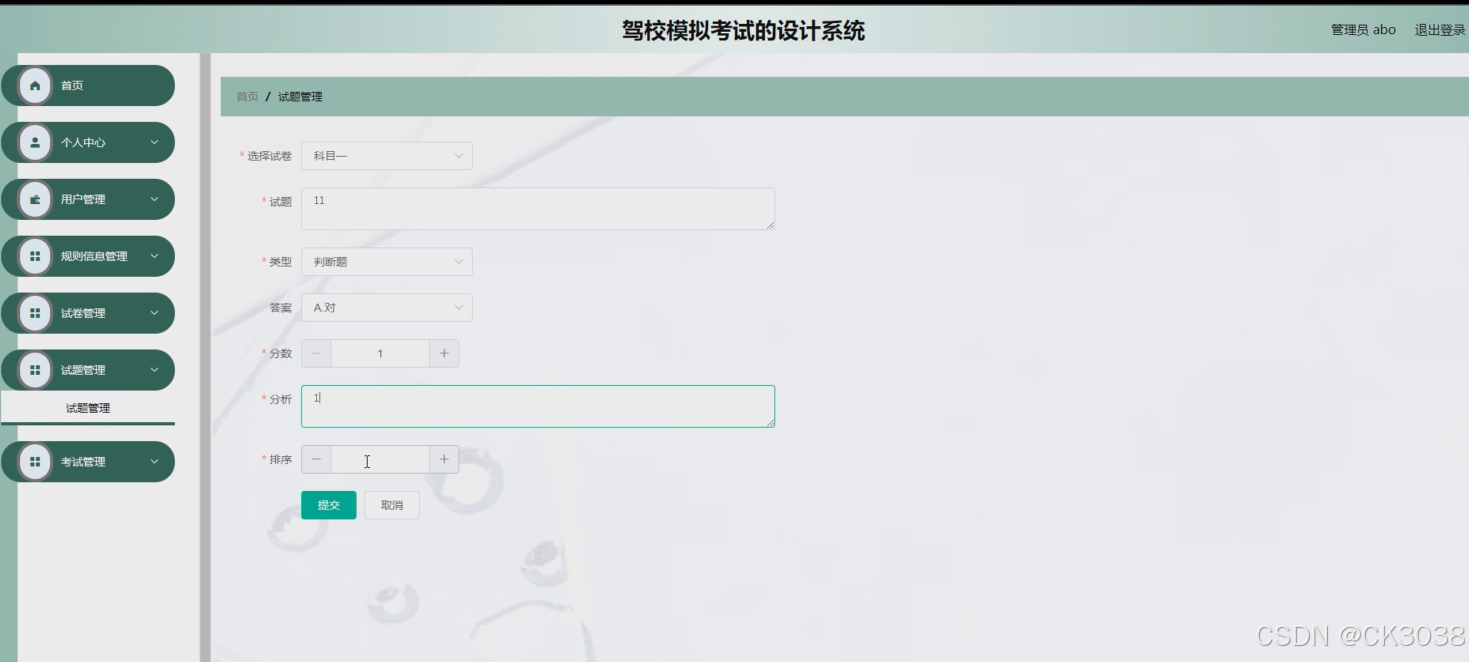Click the grid icon on 试卷管理 entry

[x=37, y=313]
